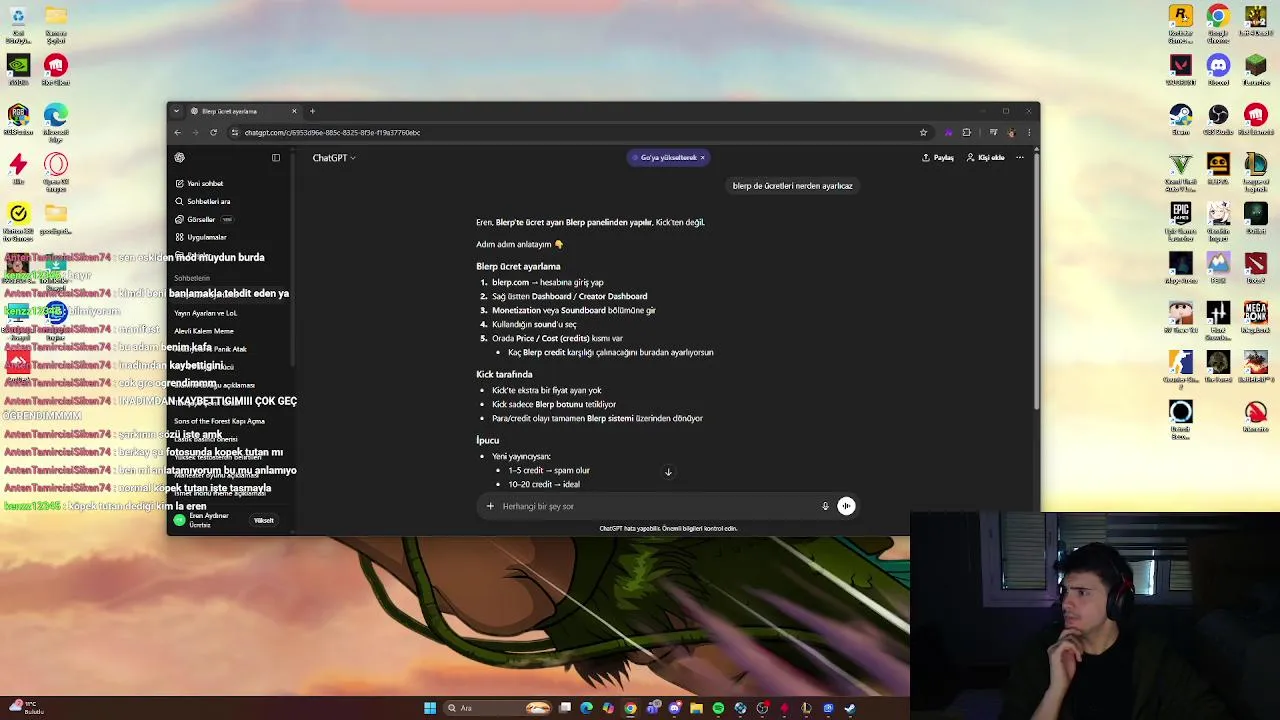Open the ChatGPT logo home icon
The width and height of the screenshot is (1280, 720).
[179, 157]
